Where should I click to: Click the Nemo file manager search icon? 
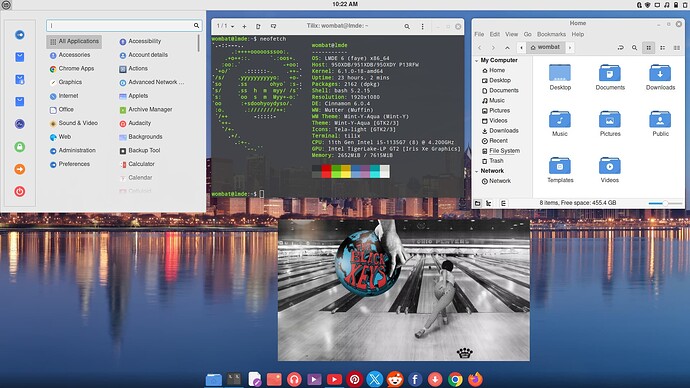coord(635,48)
